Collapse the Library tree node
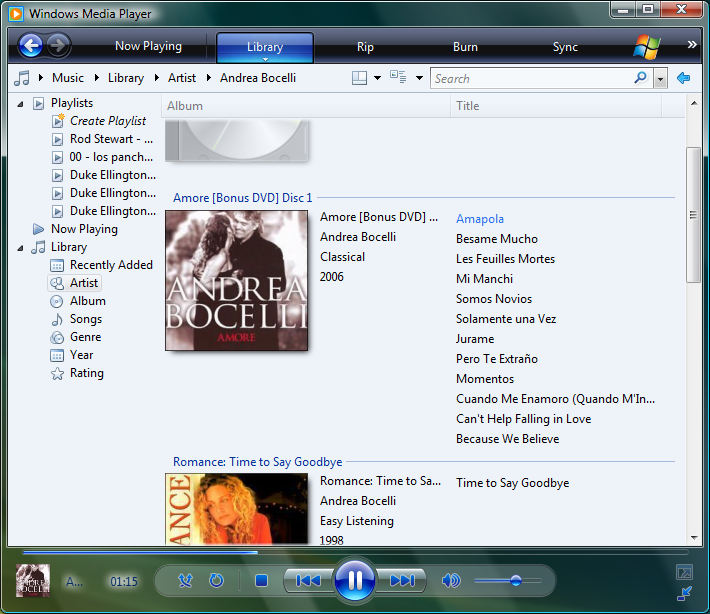The image size is (710, 614). pos(20,248)
